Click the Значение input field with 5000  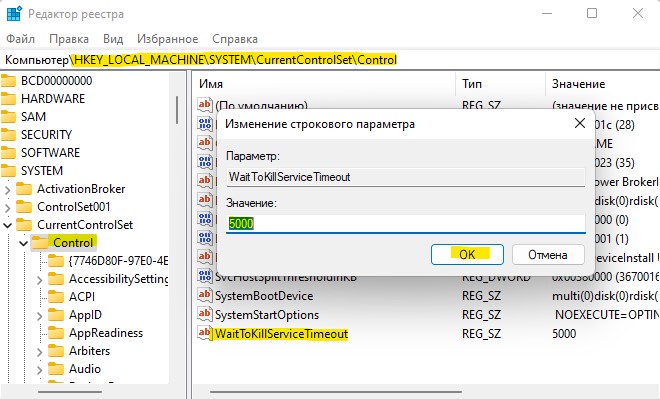coord(406,223)
